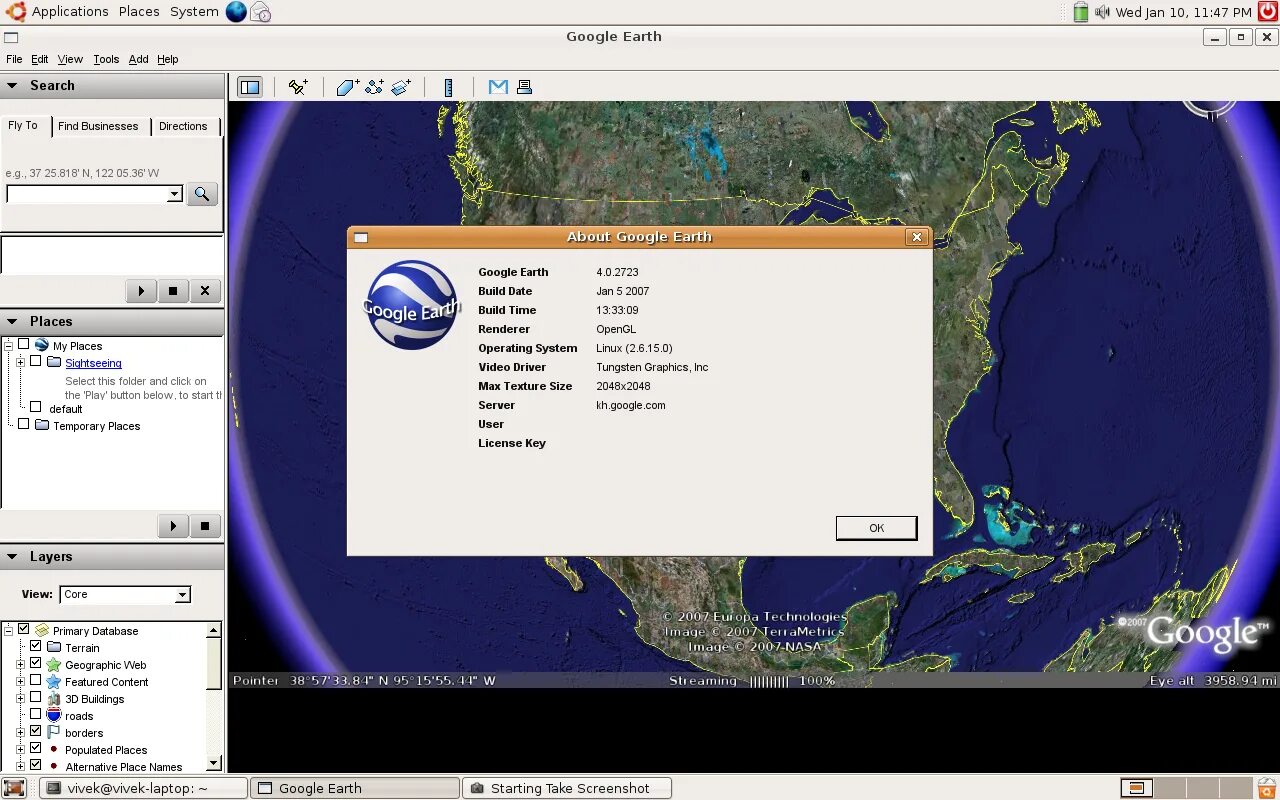Open the ruler measurement tool

pos(448,87)
